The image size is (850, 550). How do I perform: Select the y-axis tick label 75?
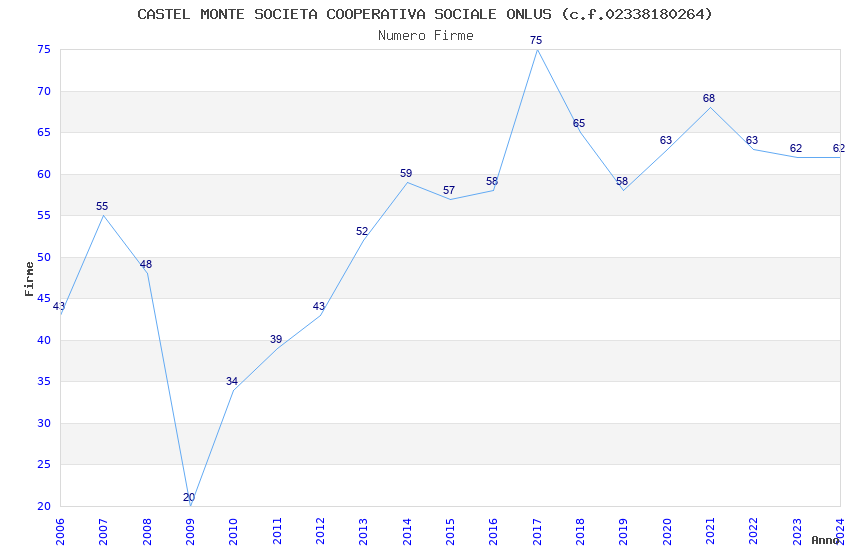[x=44, y=49]
